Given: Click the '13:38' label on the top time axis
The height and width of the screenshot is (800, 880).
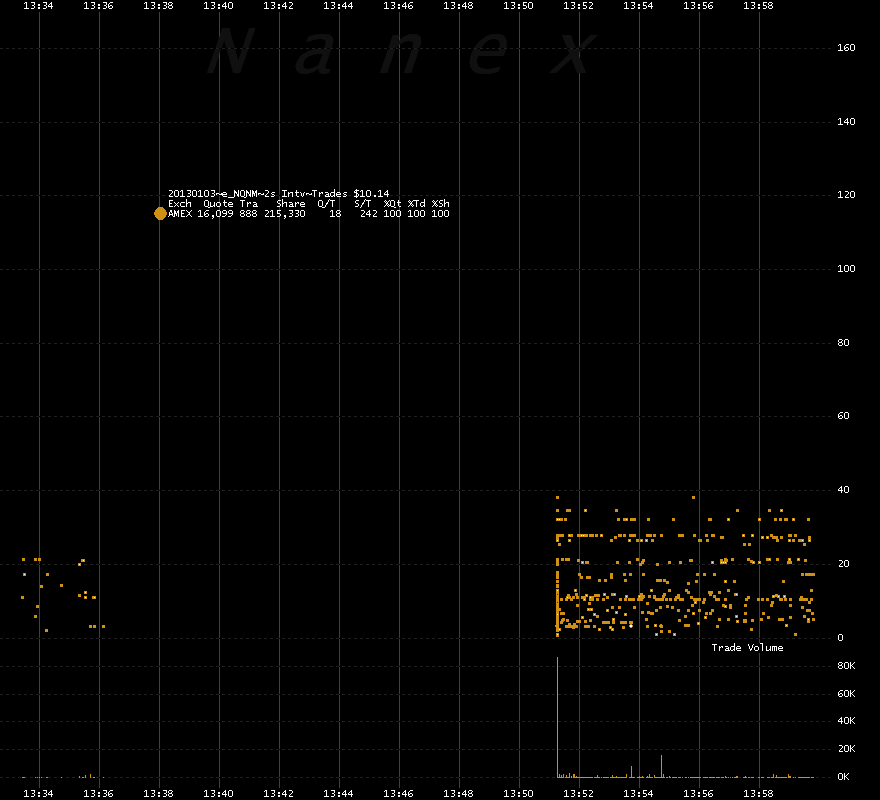Looking at the screenshot, I should click(x=158, y=6).
